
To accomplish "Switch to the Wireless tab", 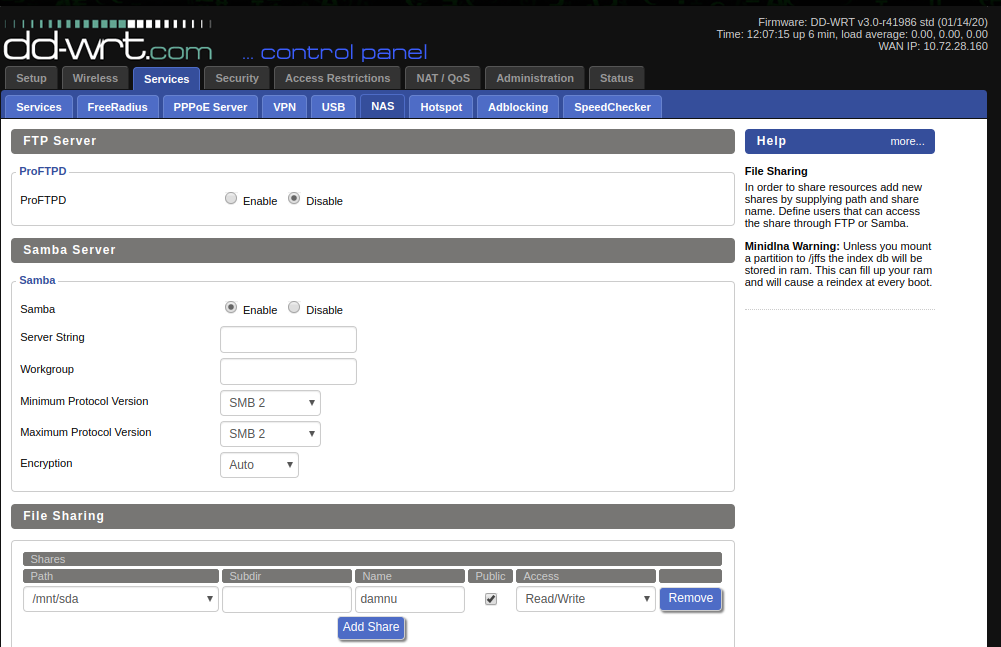I will tap(95, 78).
